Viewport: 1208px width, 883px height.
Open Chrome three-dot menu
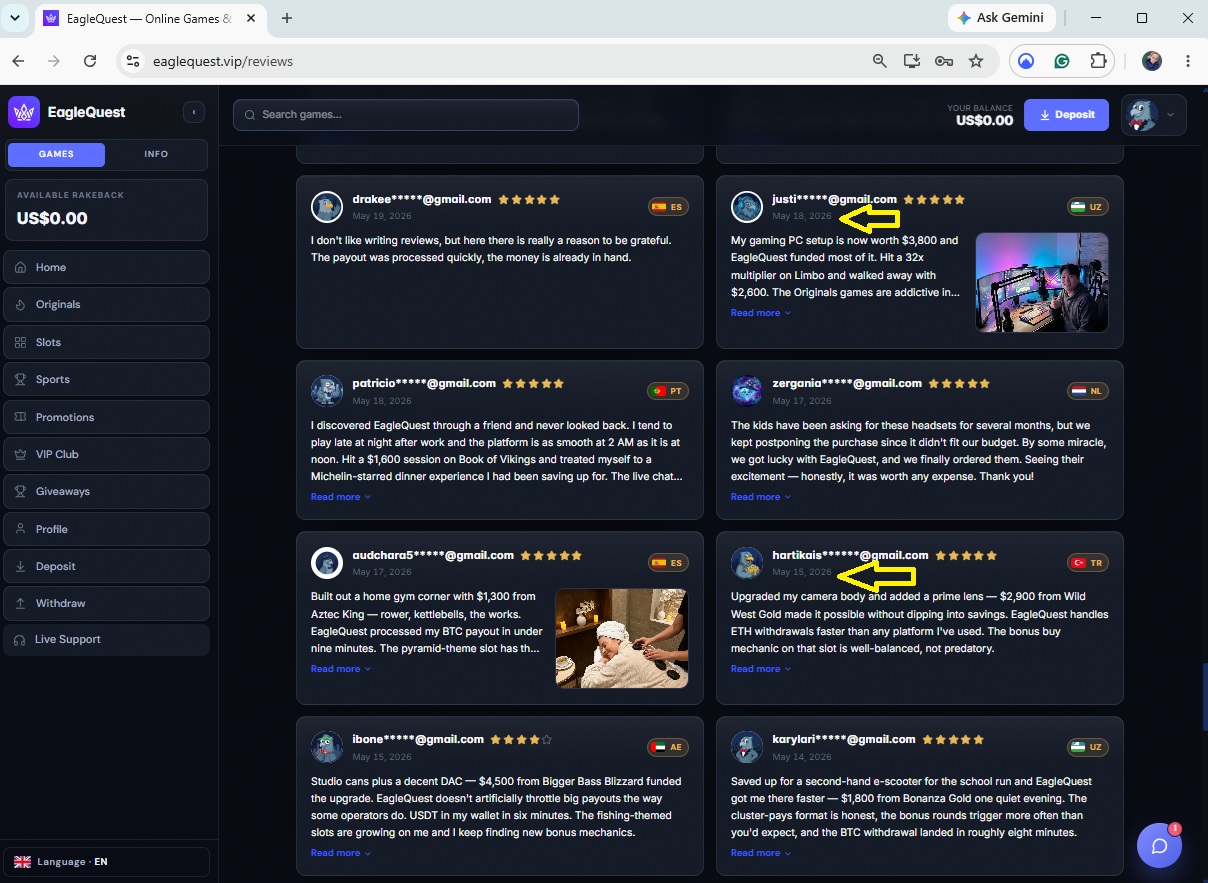1188,61
